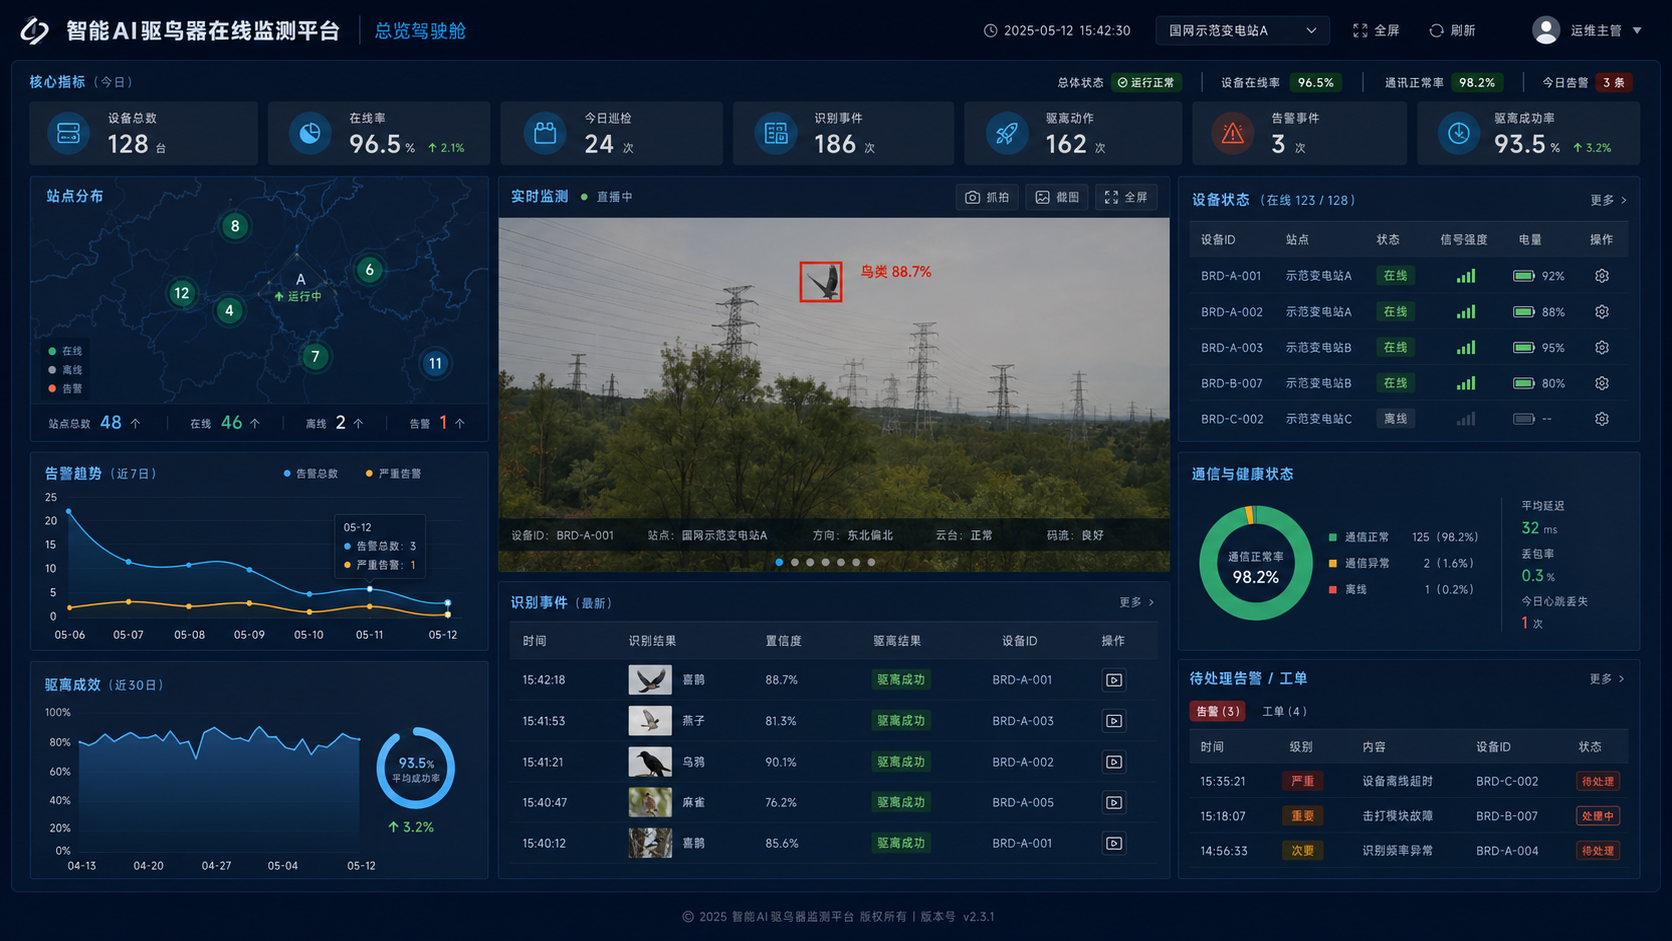
Task: Click the 麻雀 event thumbnail
Action: point(650,803)
